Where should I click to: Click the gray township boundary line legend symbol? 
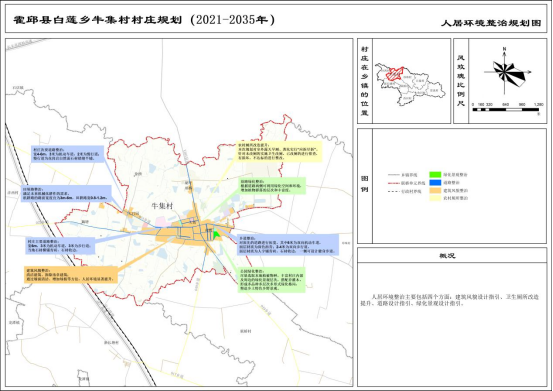point(393,175)
